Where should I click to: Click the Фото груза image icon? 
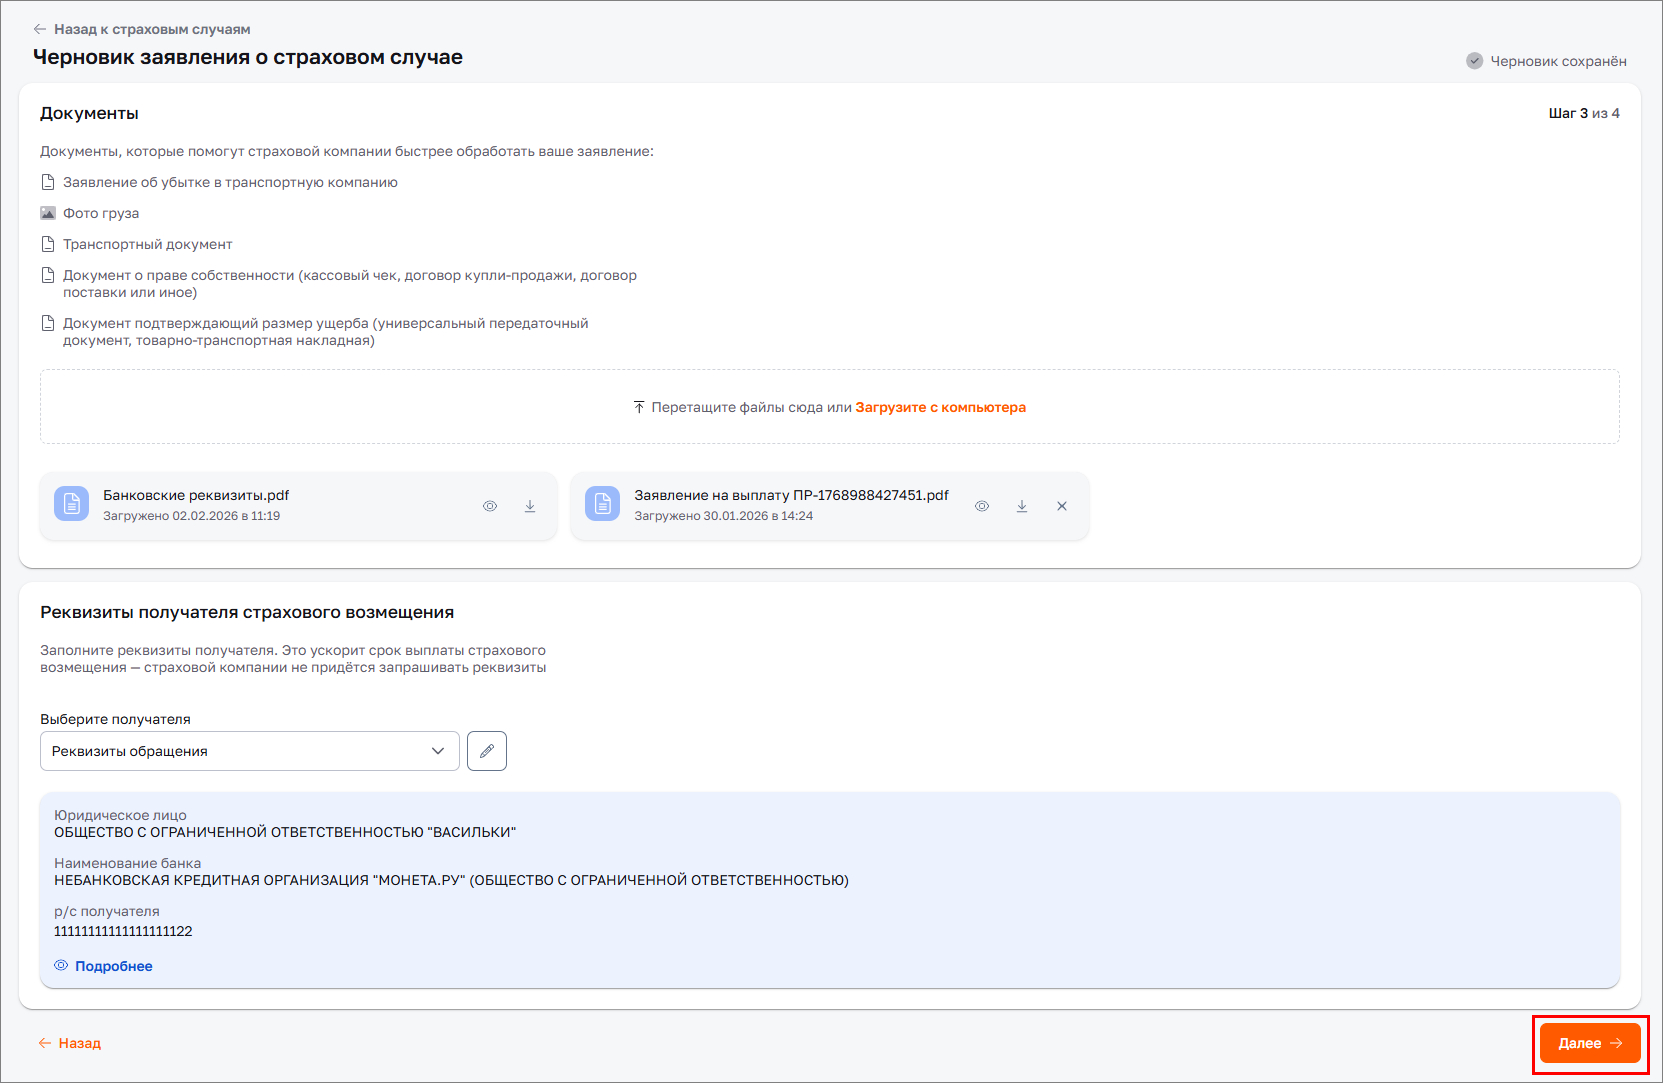point(48,212)
